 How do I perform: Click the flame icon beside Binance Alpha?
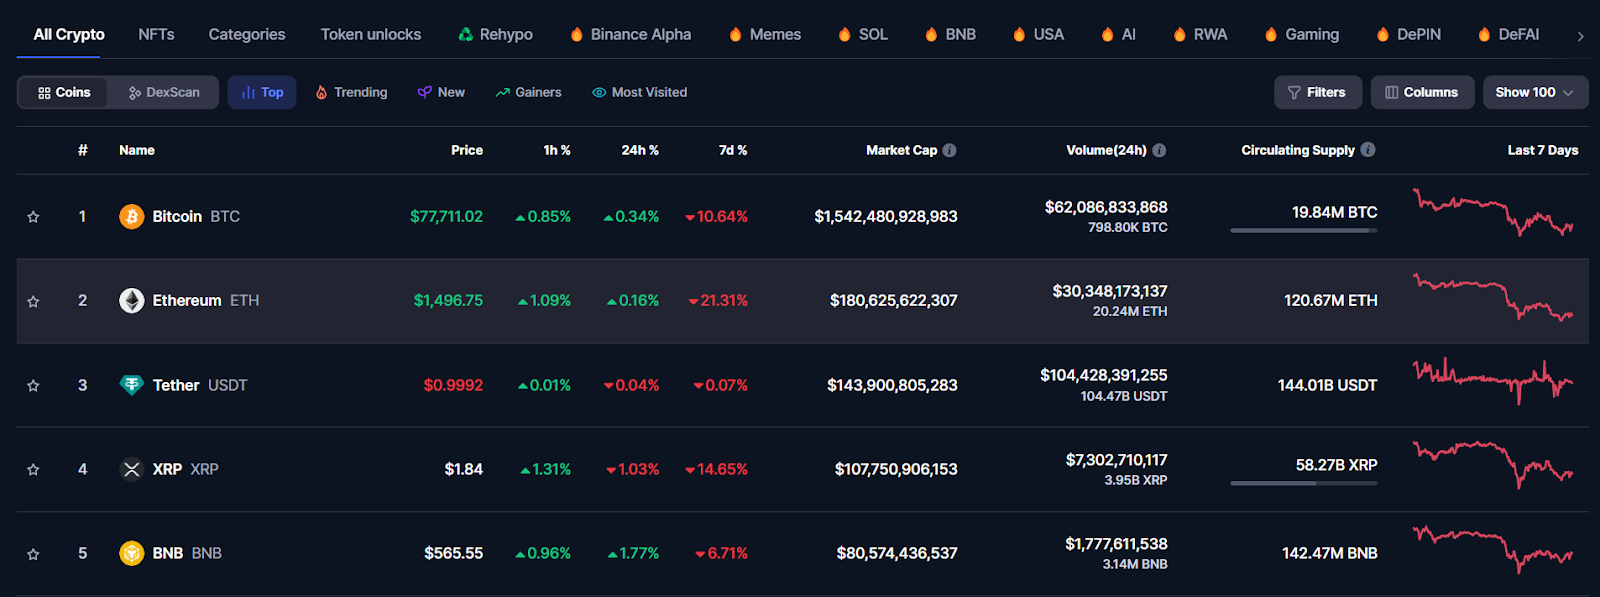[577, 34]
